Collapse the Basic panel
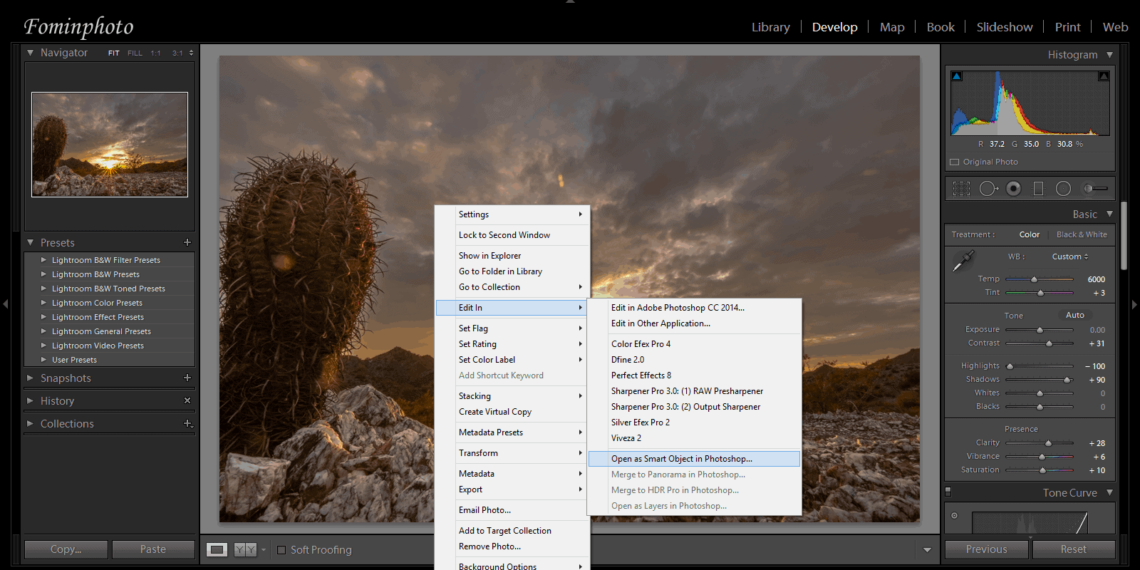This screenshot has width=1140, height=570. click(1109, 214)
